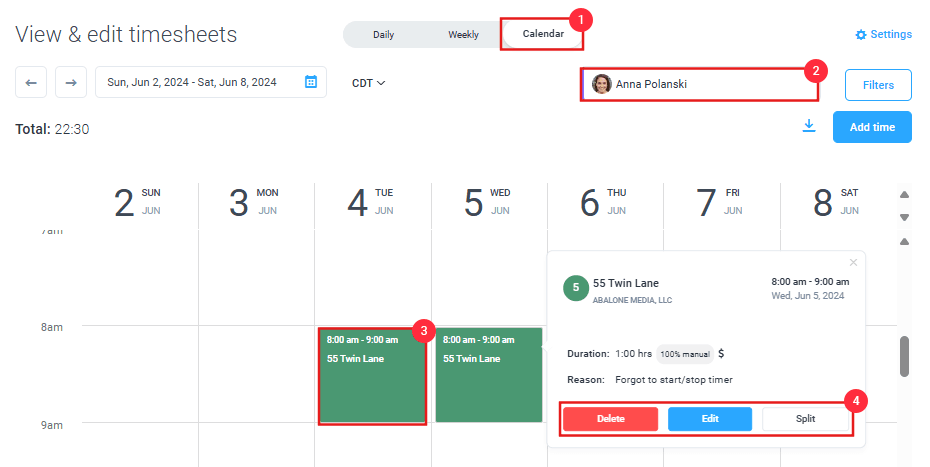Click the 9am time label

52,425
